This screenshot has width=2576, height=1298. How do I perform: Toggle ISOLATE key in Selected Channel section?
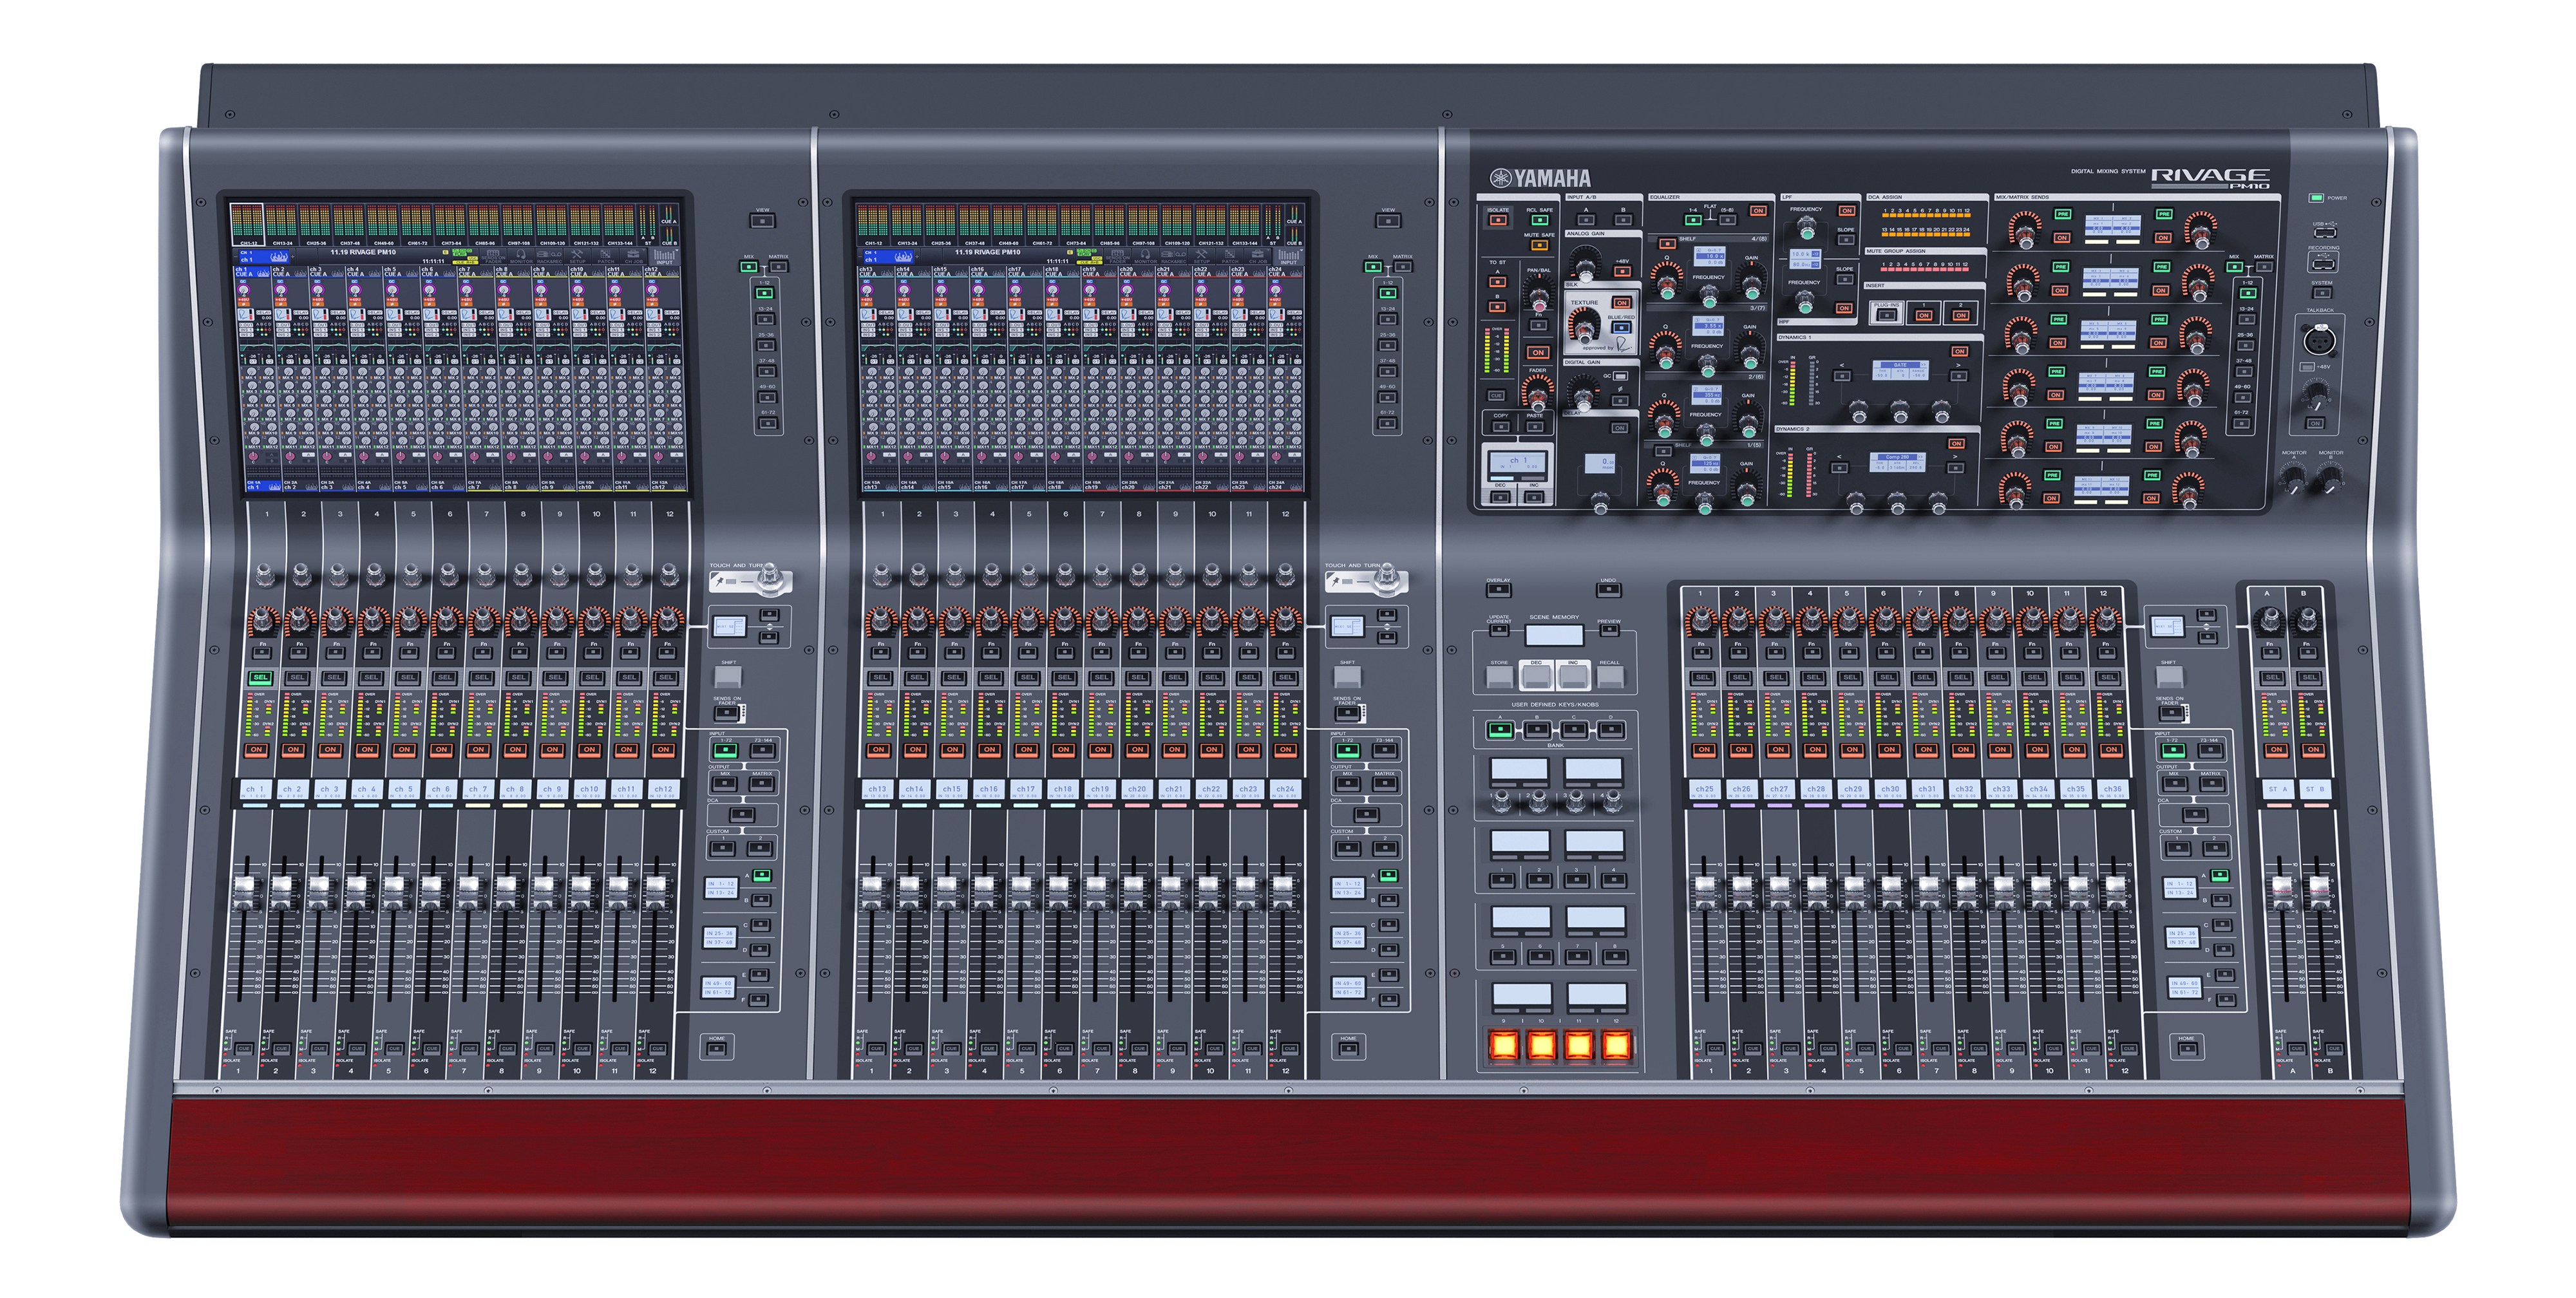click(x=1498, y=220)
